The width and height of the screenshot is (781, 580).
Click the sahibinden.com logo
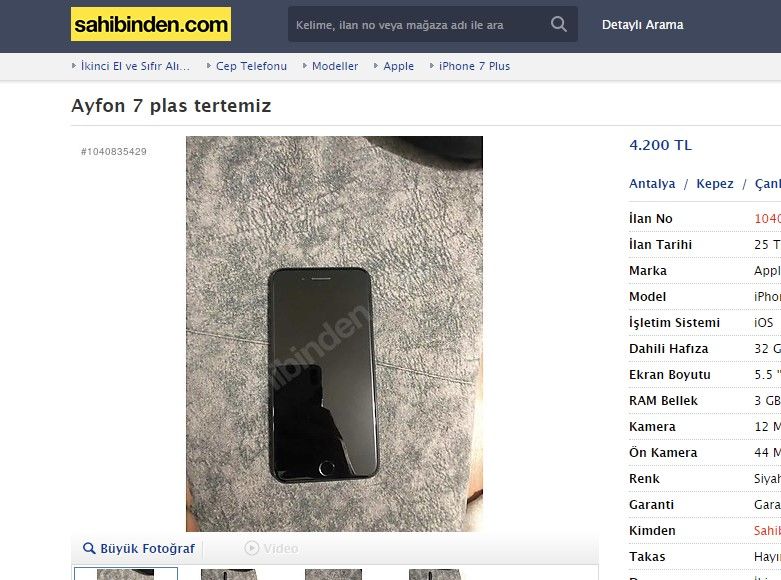[151, 24]
